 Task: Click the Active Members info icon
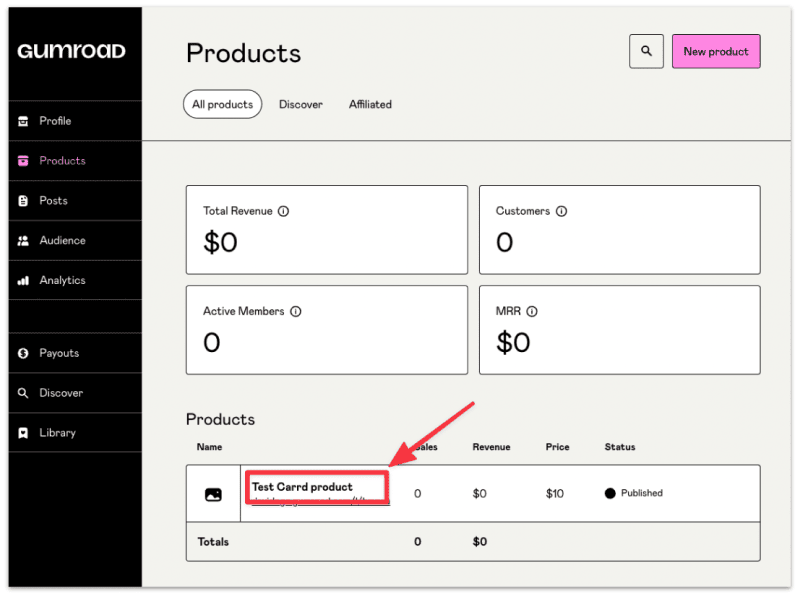pos(295,311)
